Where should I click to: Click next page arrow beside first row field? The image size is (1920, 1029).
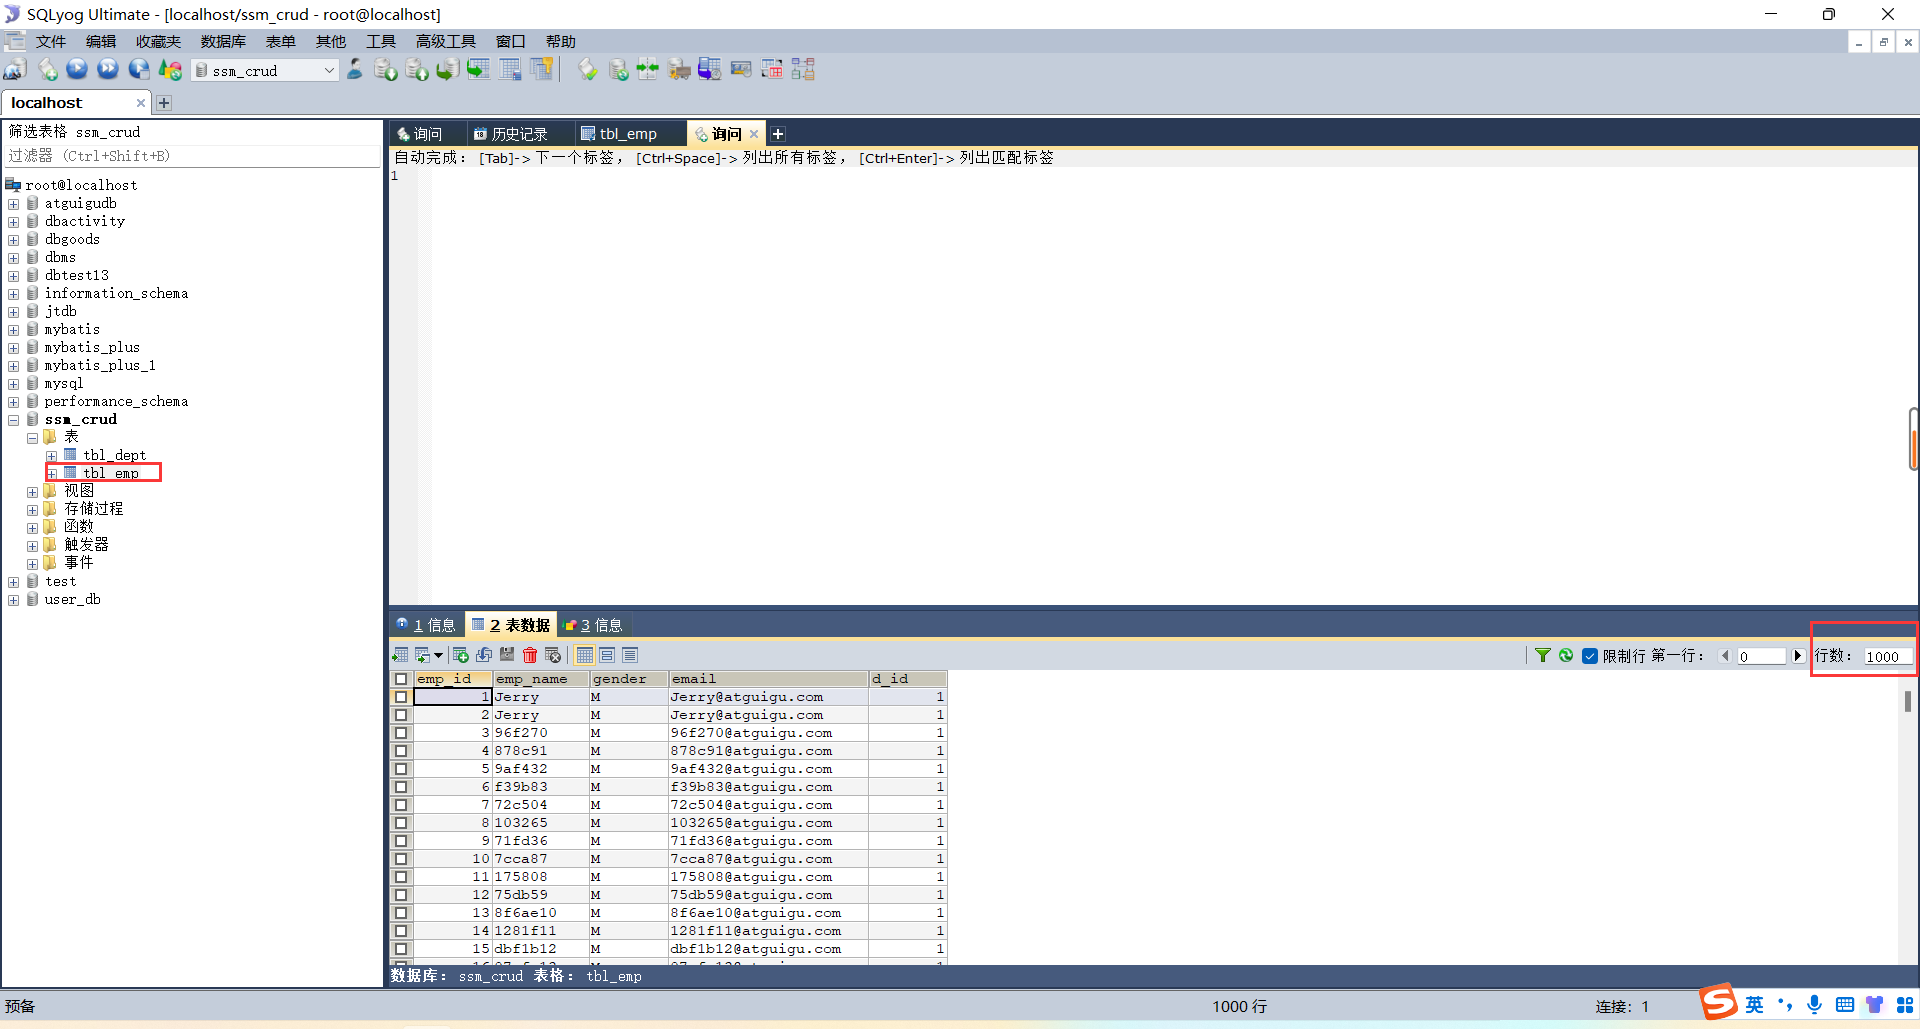pyautogui.click(x=1798, y=656)
